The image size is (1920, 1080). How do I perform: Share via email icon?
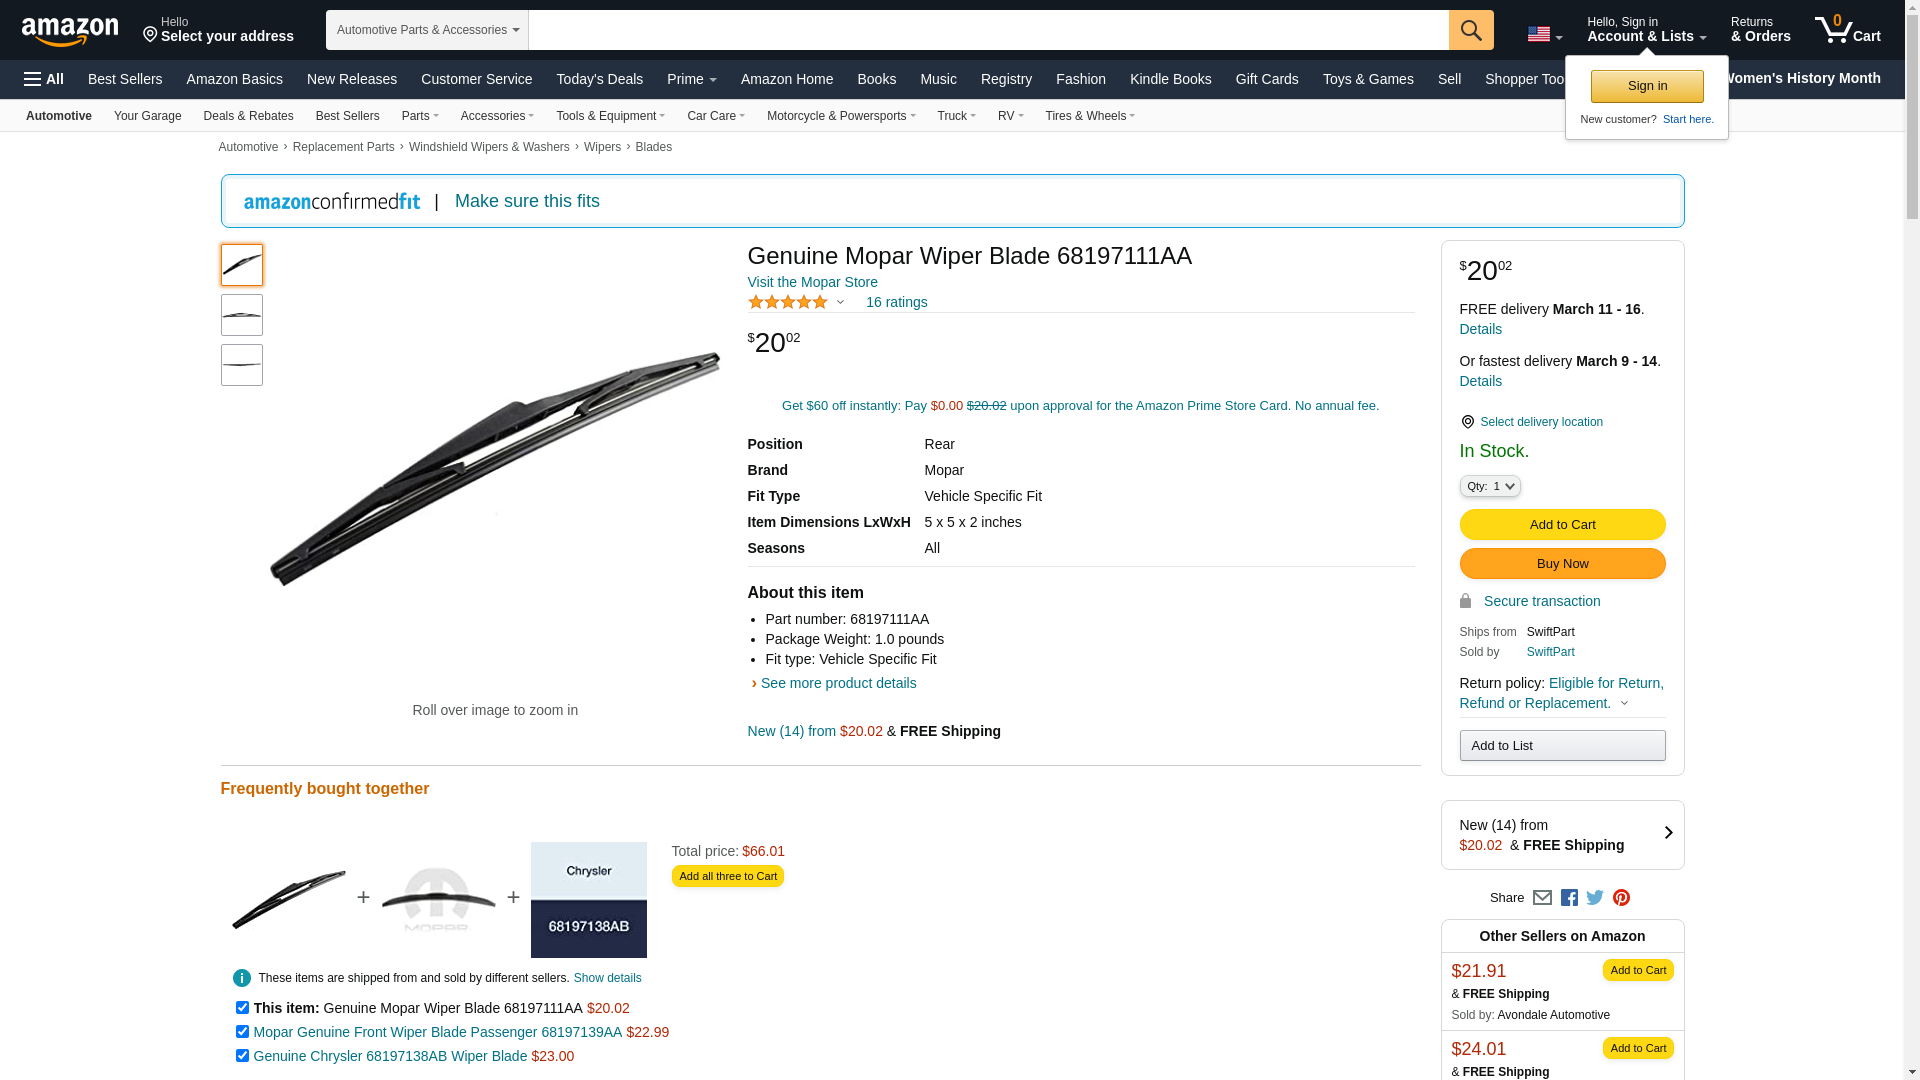[x=1542, y=898]
